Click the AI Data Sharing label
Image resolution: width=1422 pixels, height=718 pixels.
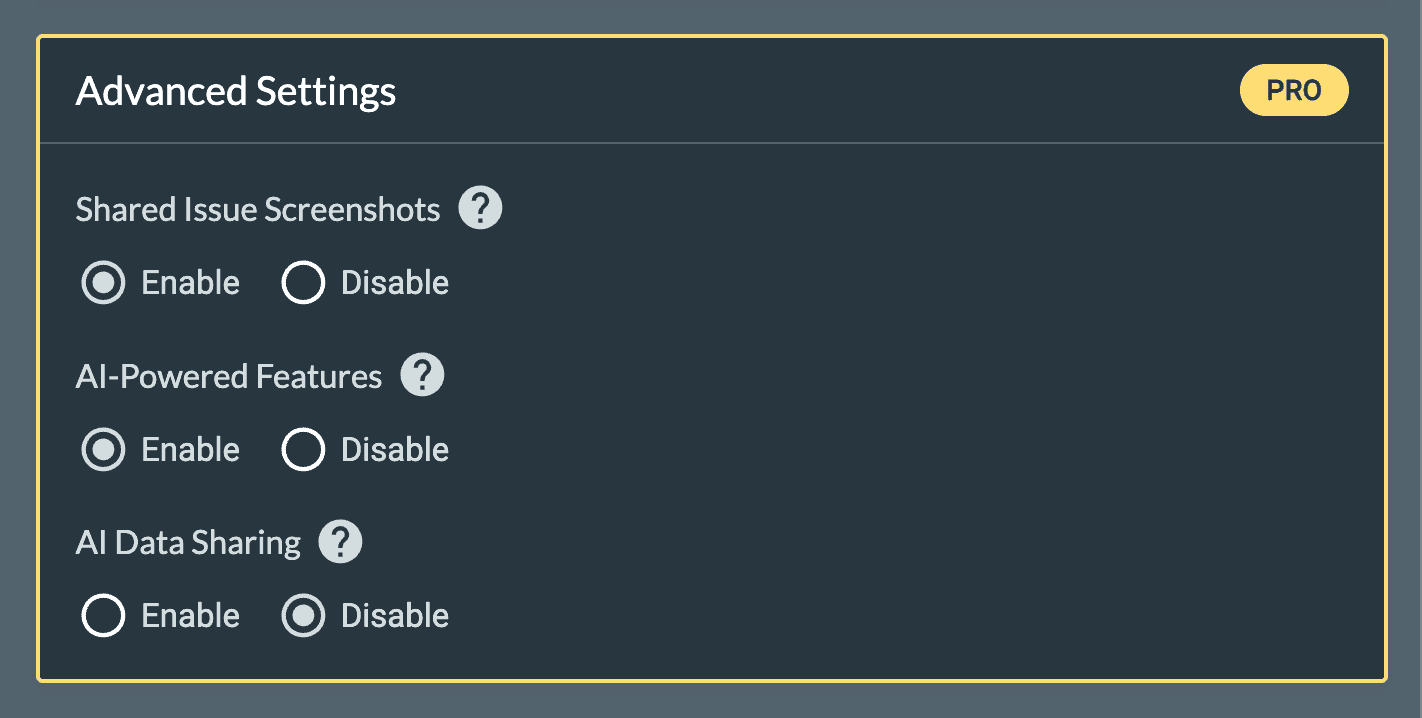[x=188, y=541]
